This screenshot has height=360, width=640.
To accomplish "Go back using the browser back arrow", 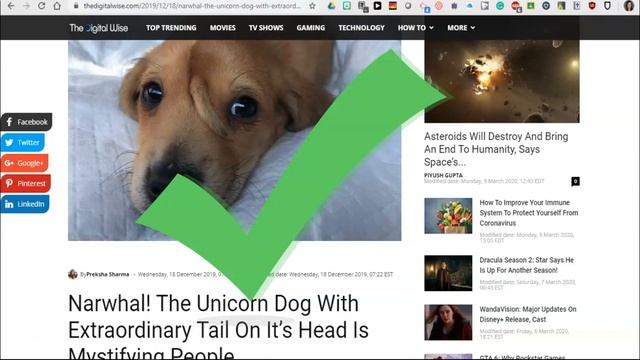I will tap(11, 6).
